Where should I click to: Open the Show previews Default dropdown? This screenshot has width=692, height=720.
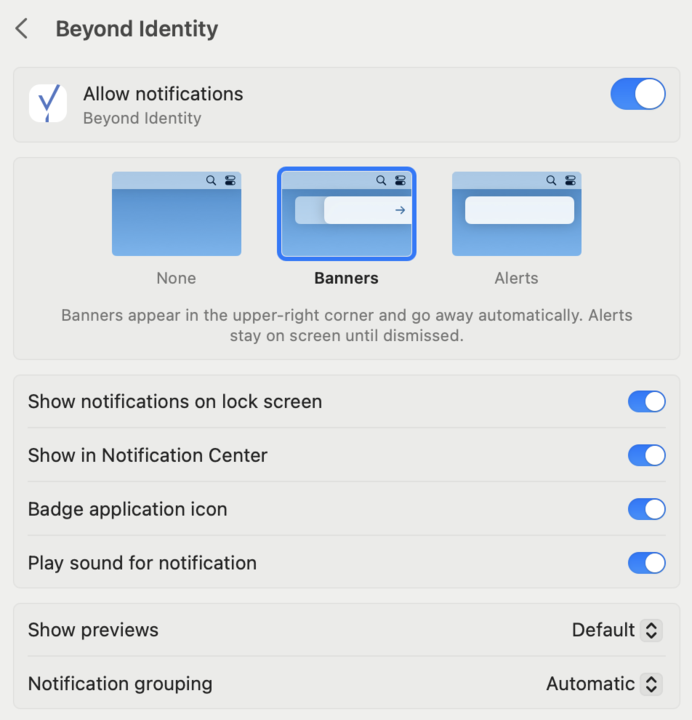(616, 630)
